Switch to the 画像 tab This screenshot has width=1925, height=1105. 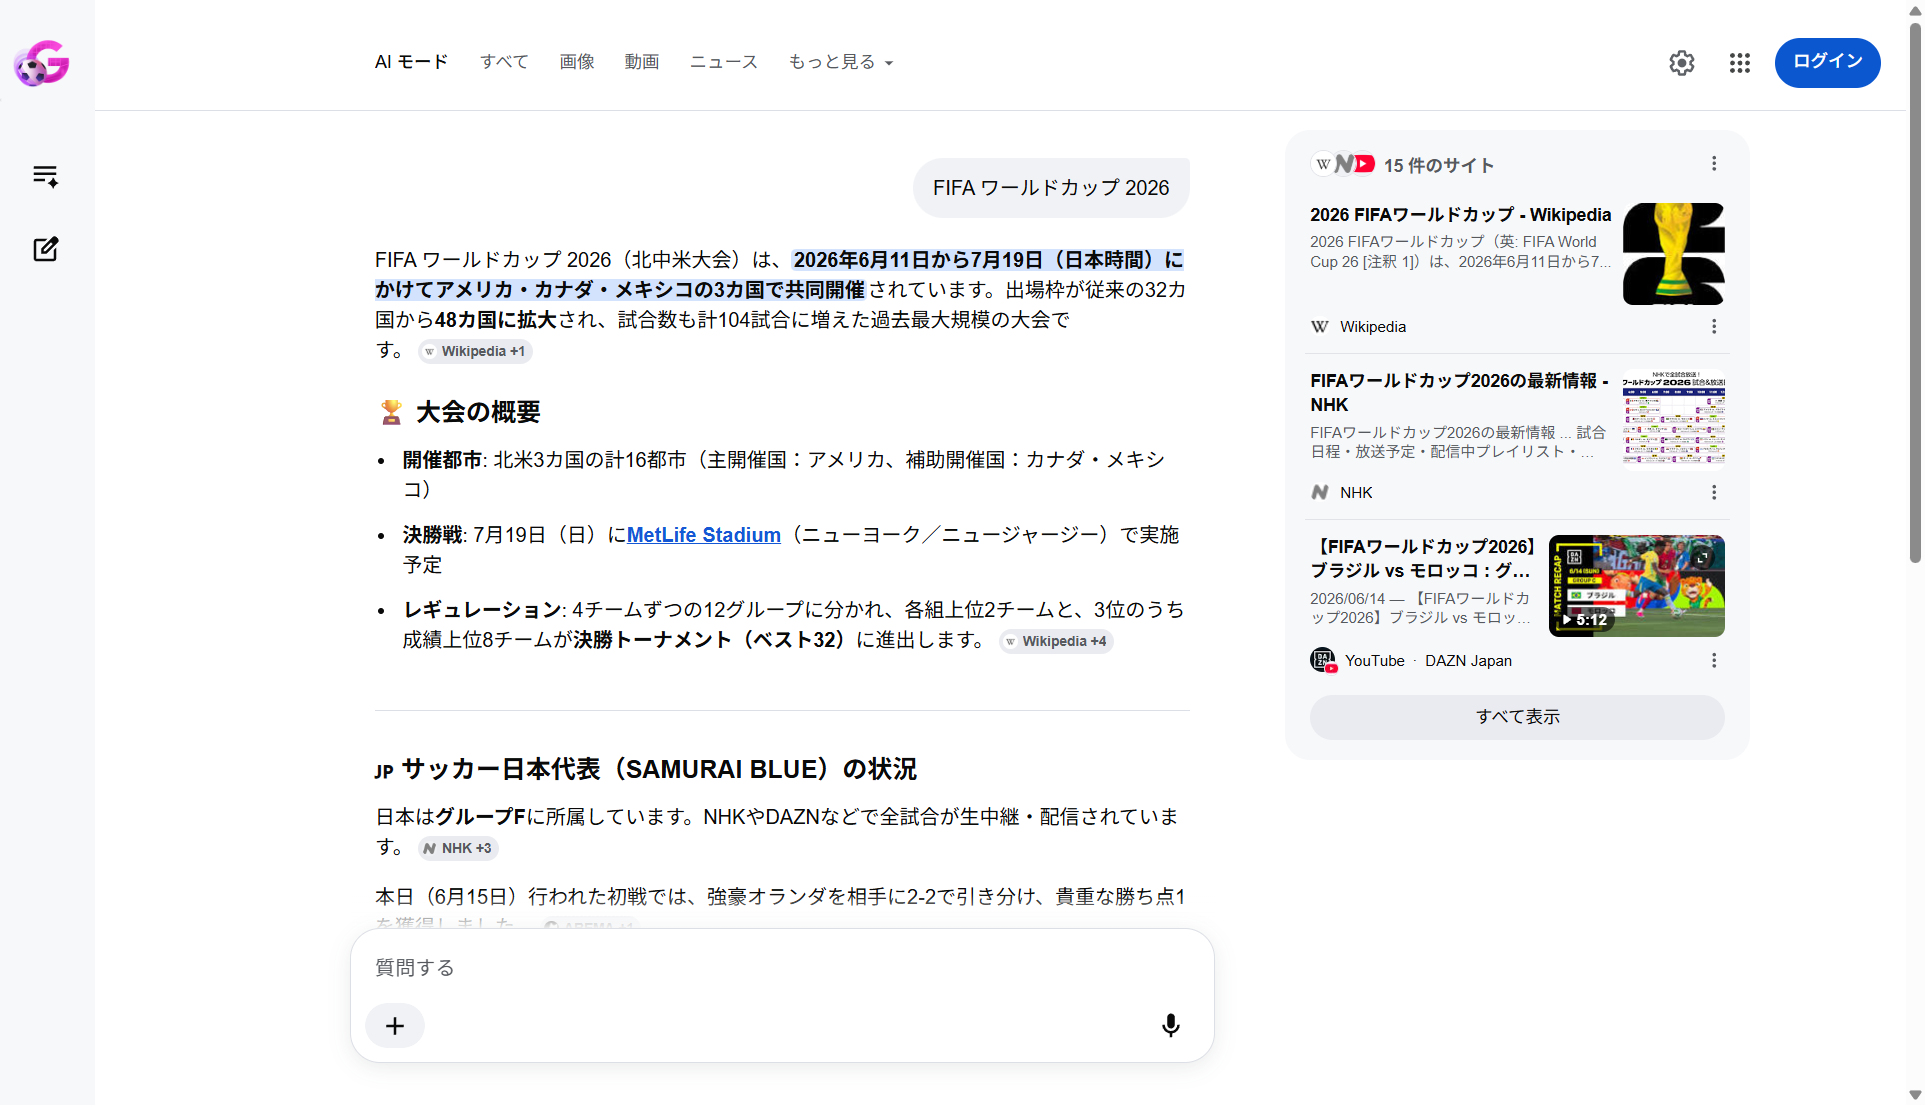577,62
